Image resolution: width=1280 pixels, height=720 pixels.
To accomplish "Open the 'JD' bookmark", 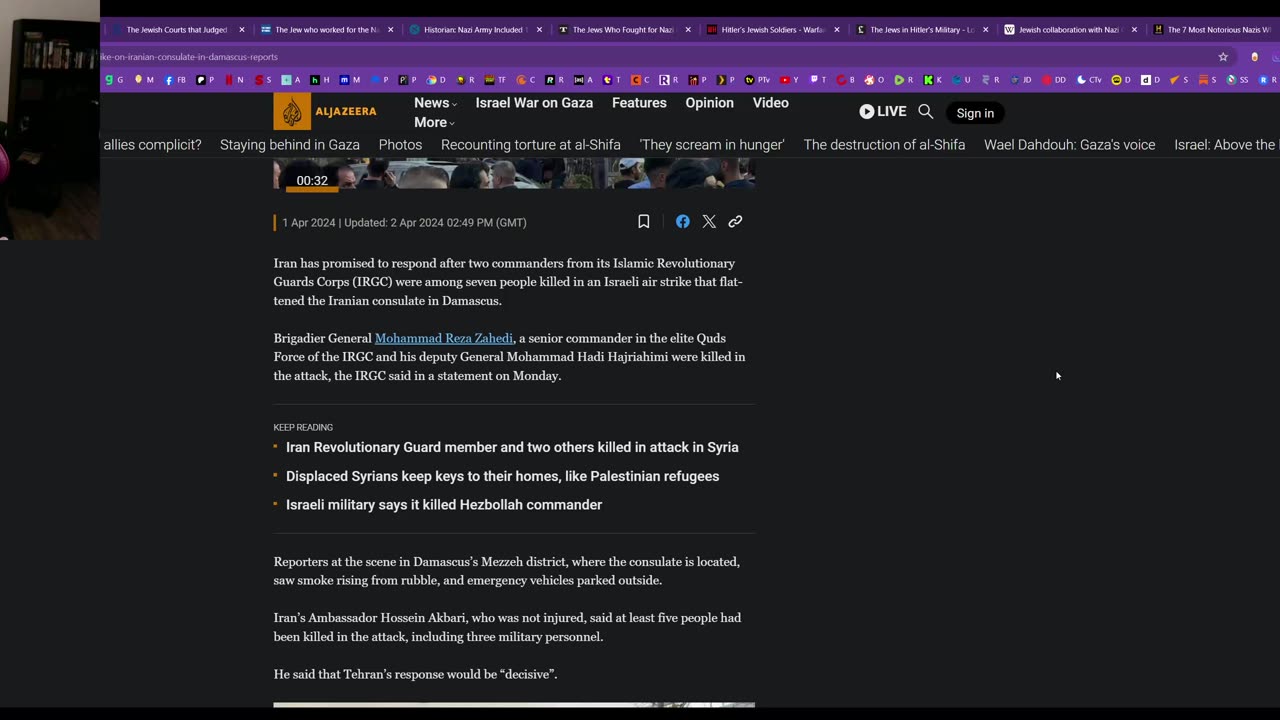I will (x=1022, y=80).
